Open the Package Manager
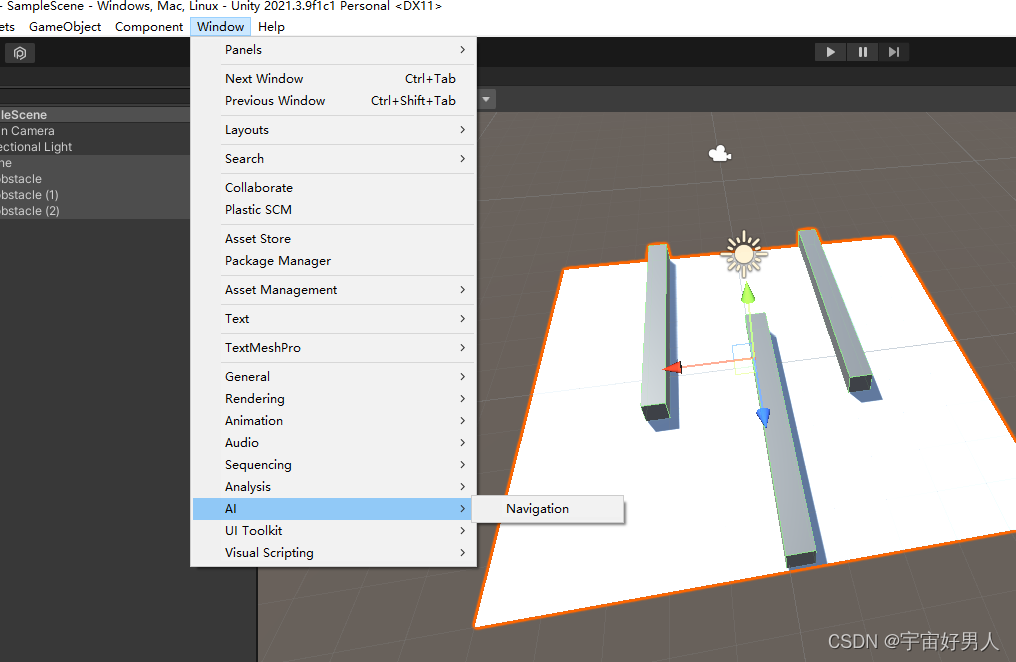The width and height of the screenshot is (1016, 662). point(272,260)
